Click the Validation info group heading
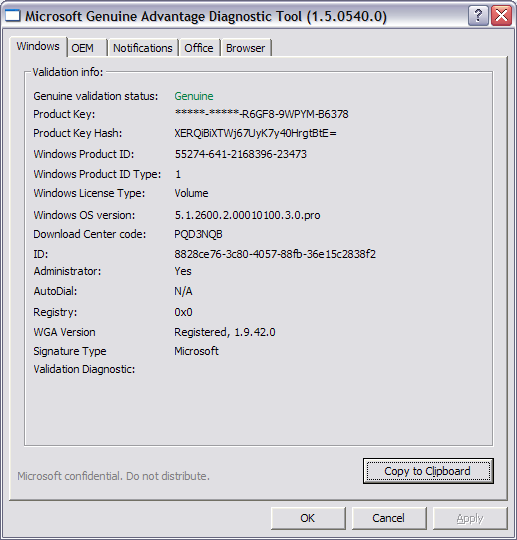 coord(68,72)
